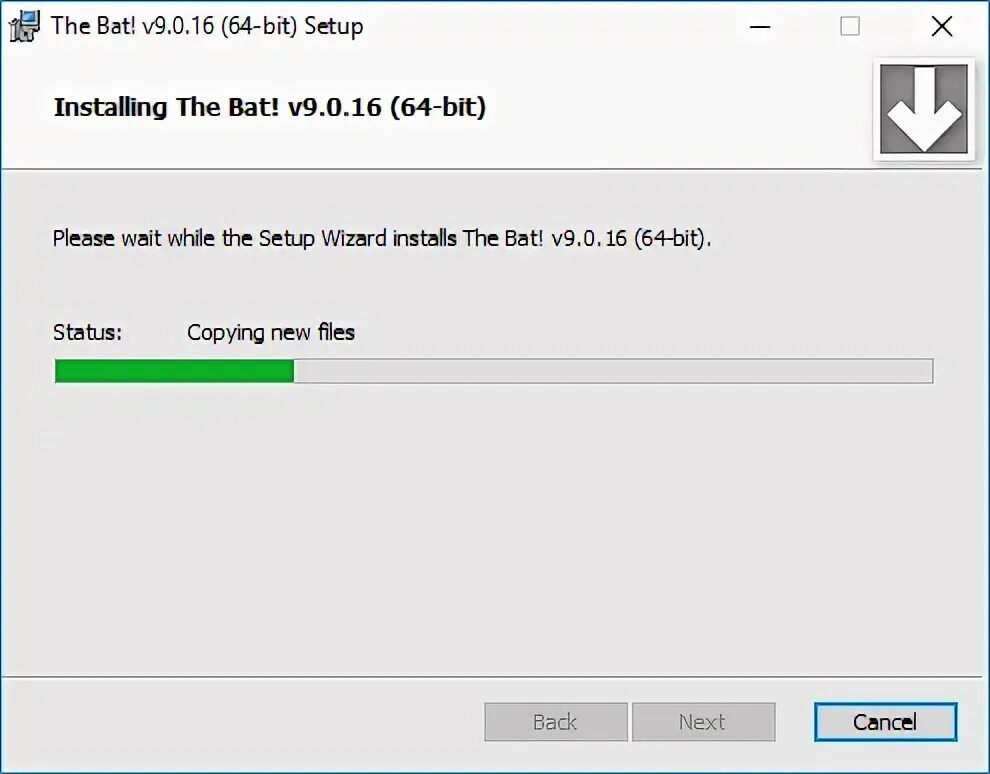
Task: Click the 'Copying new files' status text
Action: coord(271,333)
